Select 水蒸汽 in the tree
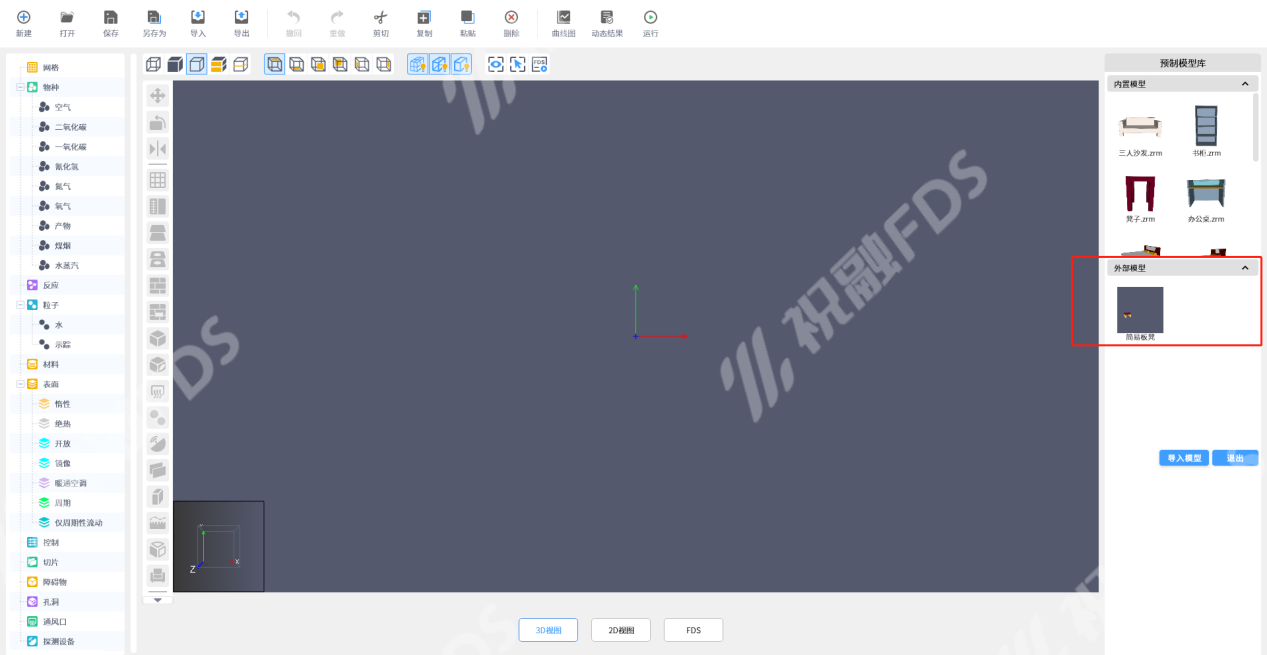The height and width of the screenshot is (655, 1267). tap(67, 265)
